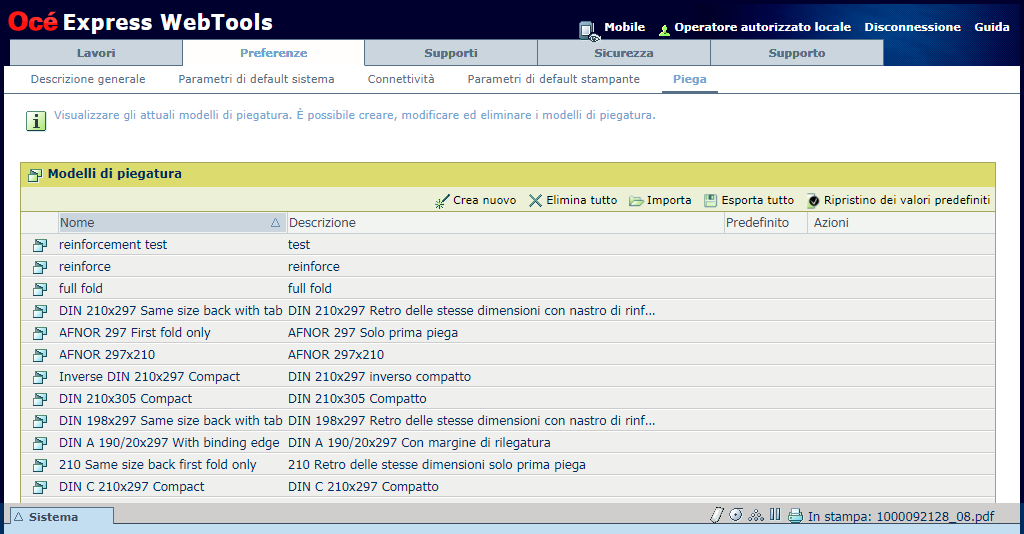Image resolution: width=1024 pixels, height=534 pixels.
Task: Open the Guida help link
Action: 992,27
